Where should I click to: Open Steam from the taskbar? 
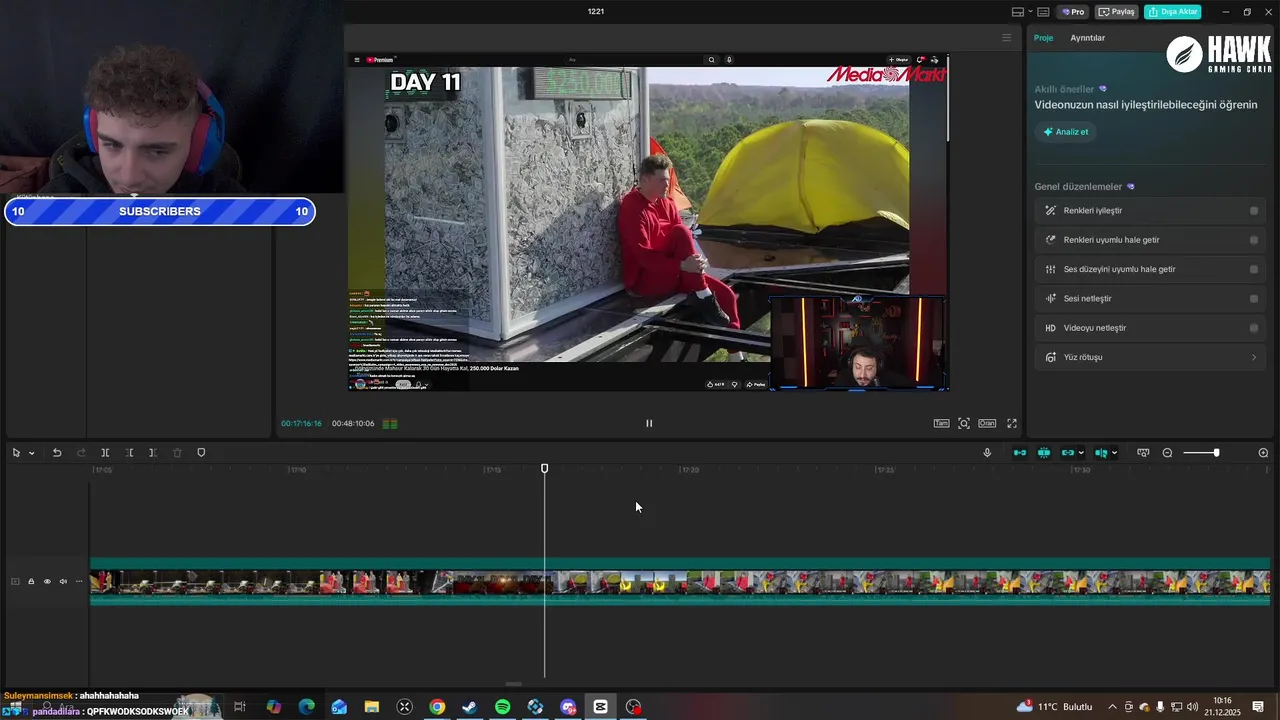tap(469, 707)
